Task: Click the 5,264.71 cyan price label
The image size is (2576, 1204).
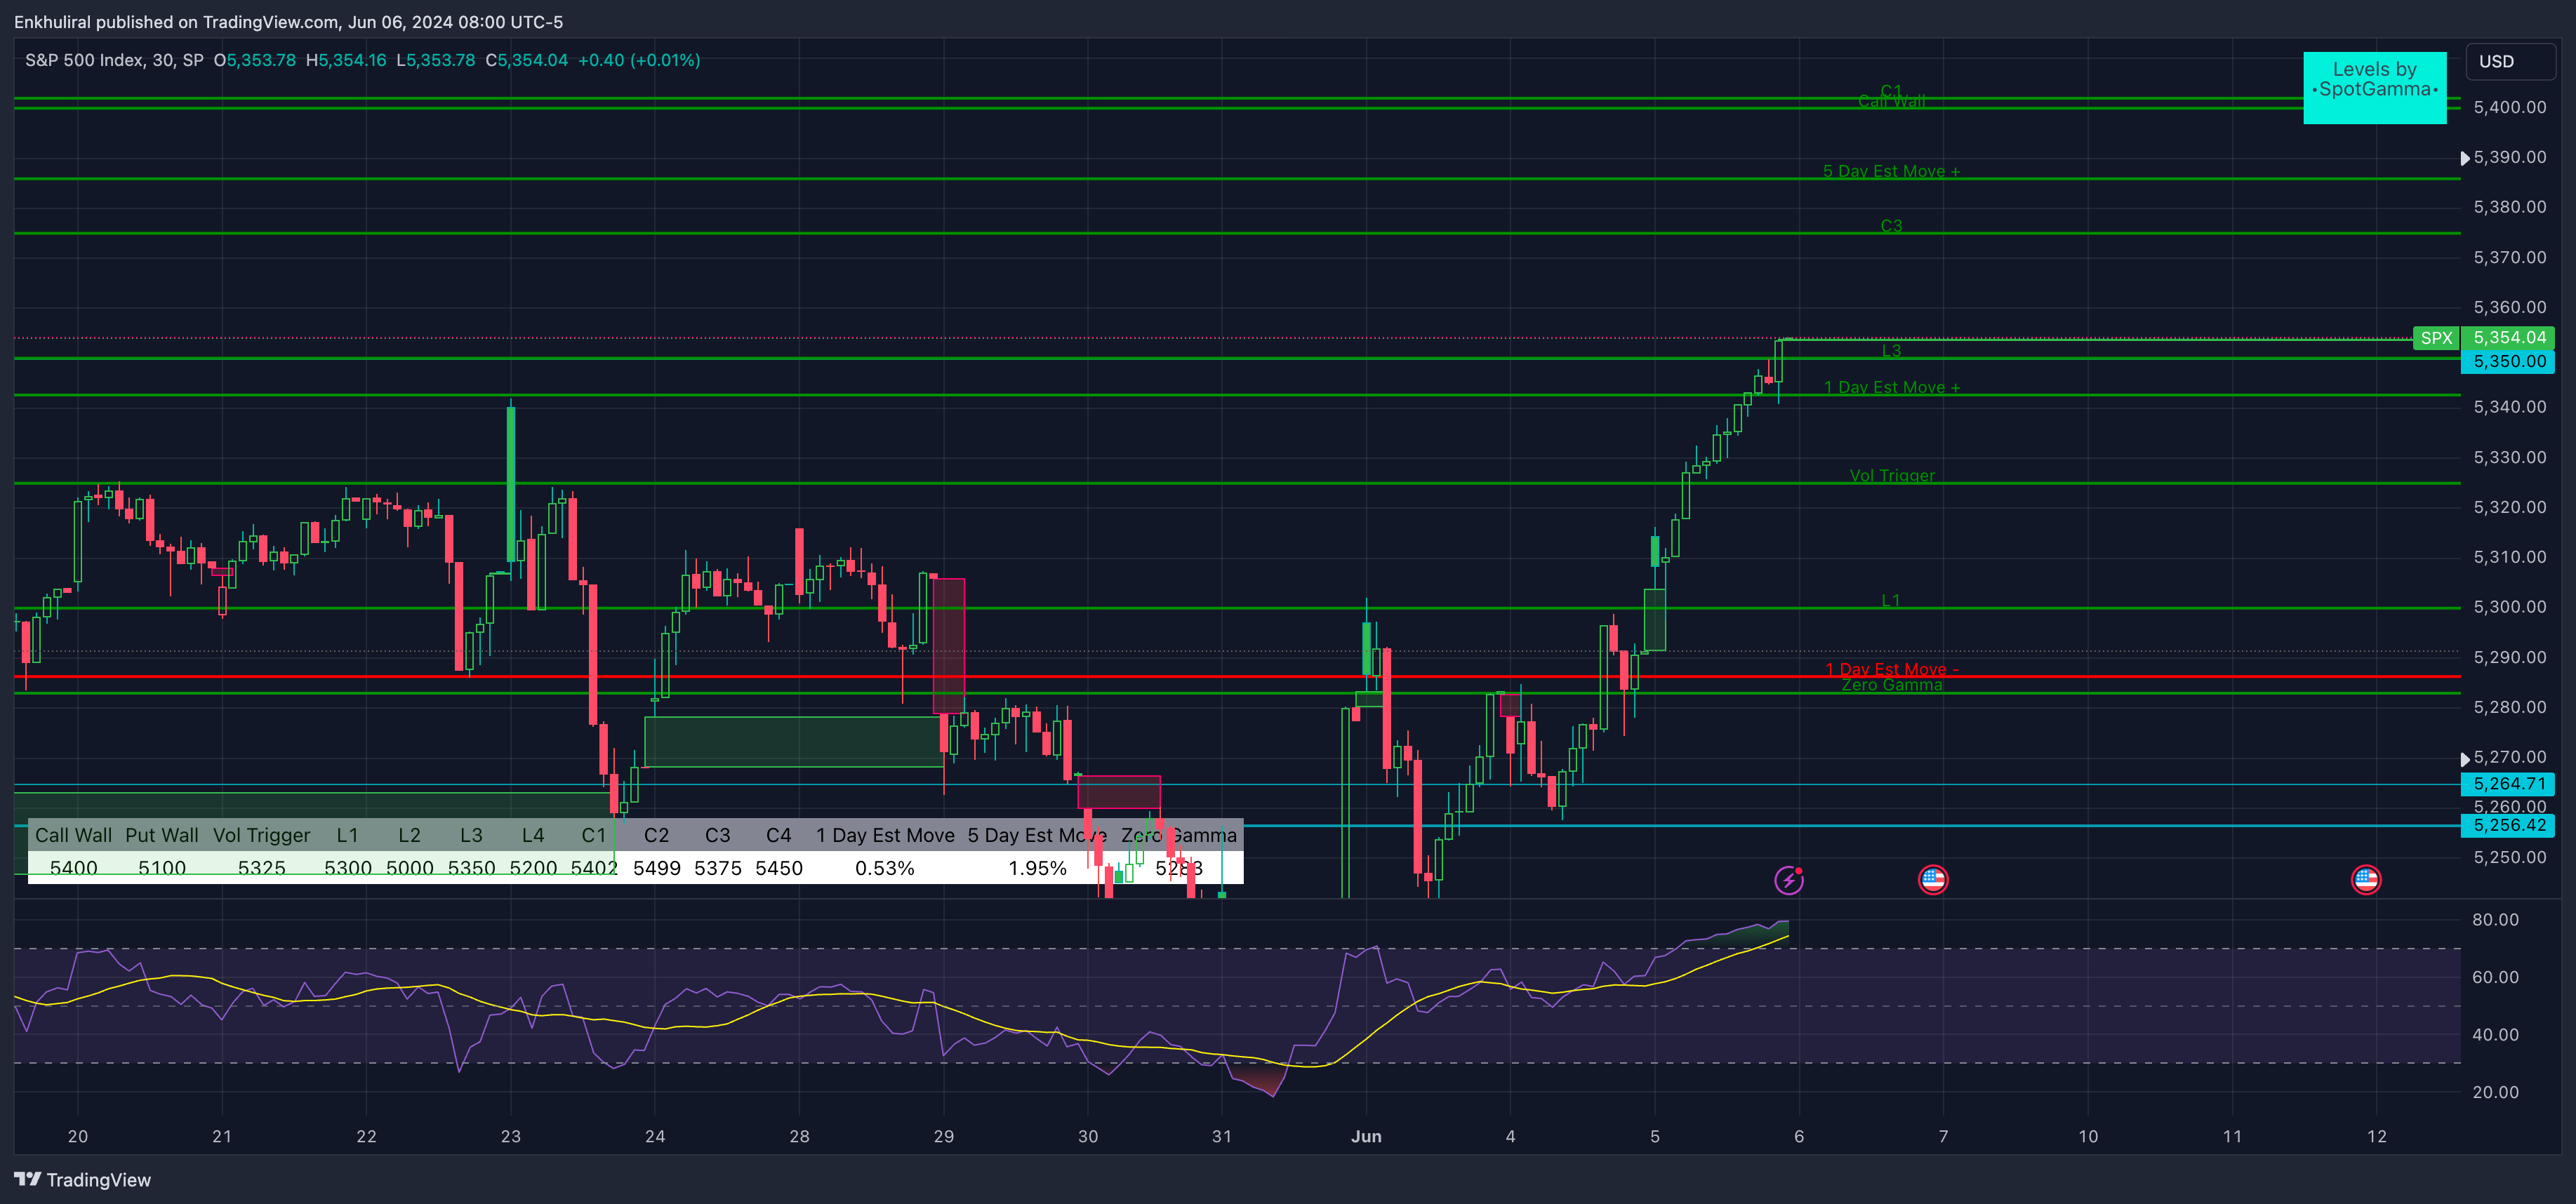Action: coord(2508,784)
